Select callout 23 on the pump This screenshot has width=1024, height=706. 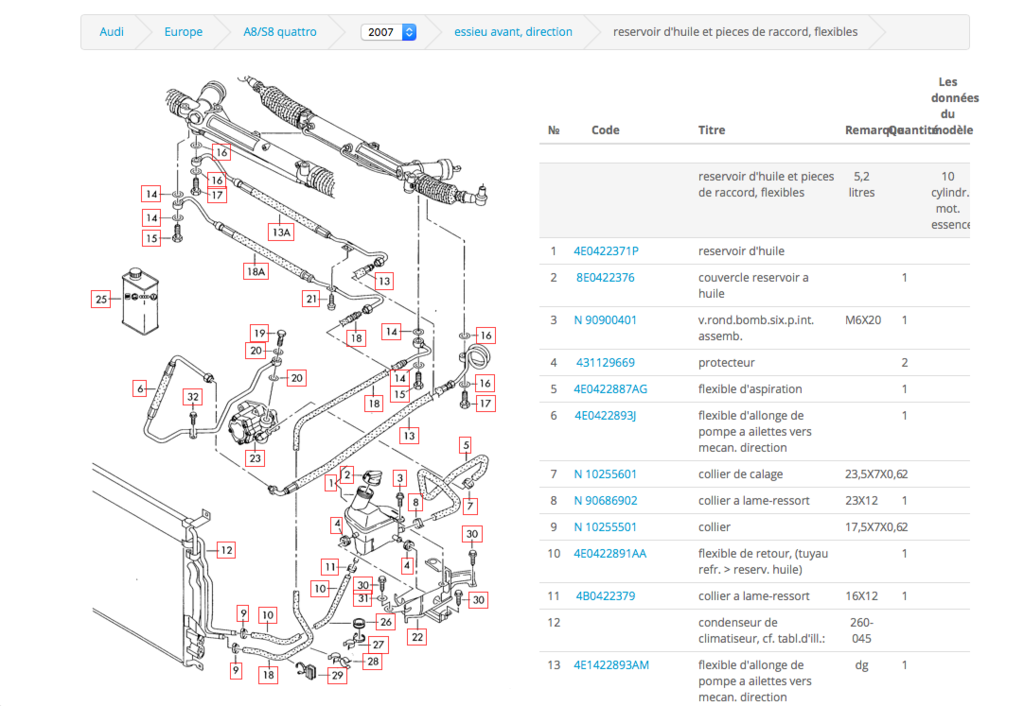click(x=256, y=459)
